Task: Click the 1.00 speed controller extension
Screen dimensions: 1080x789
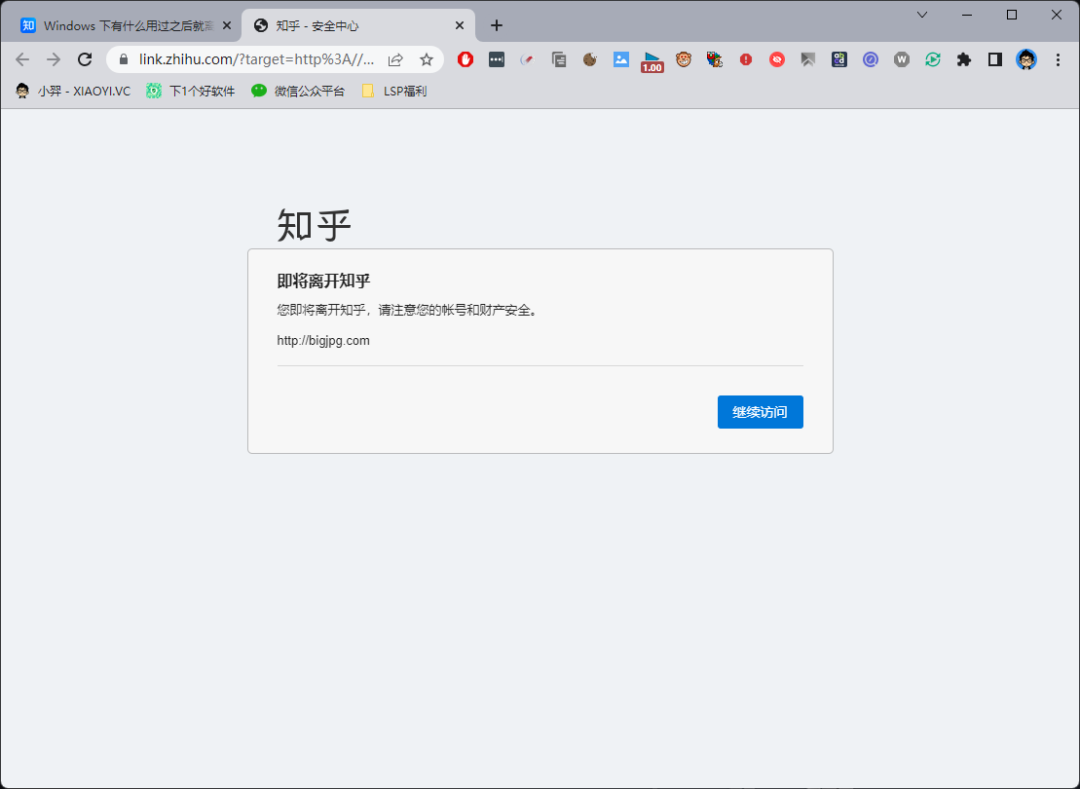Action: pyautogui.click(x=652, y=62)
